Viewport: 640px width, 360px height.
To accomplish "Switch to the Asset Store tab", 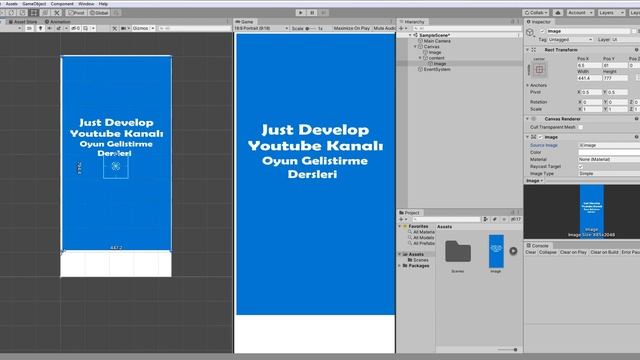I will click(x=23, y=22).
